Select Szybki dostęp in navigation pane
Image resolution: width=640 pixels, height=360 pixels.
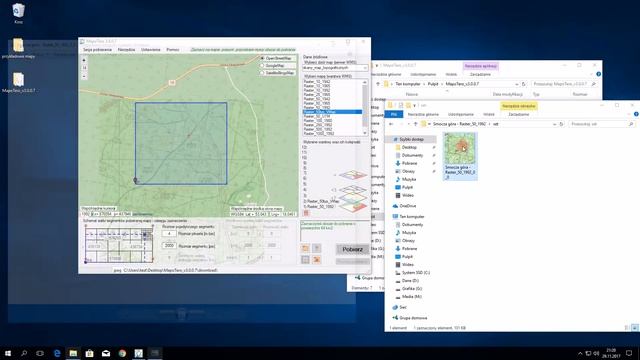(411, 140)
